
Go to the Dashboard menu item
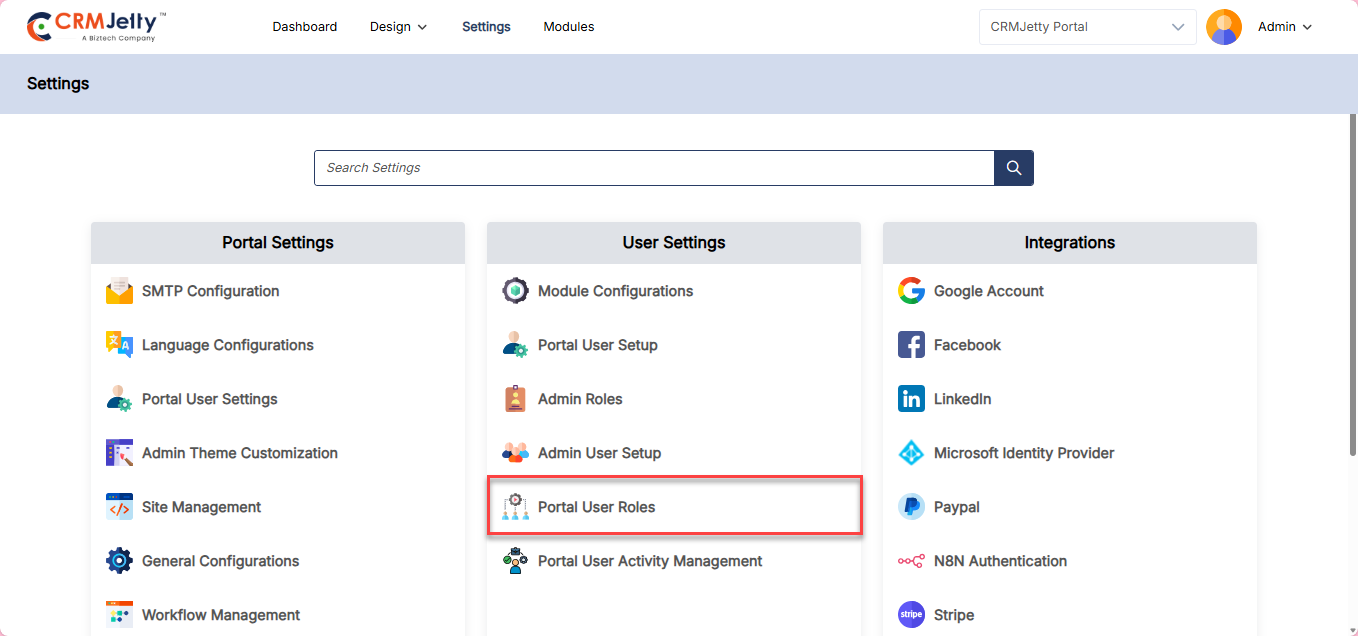(304, 27)
